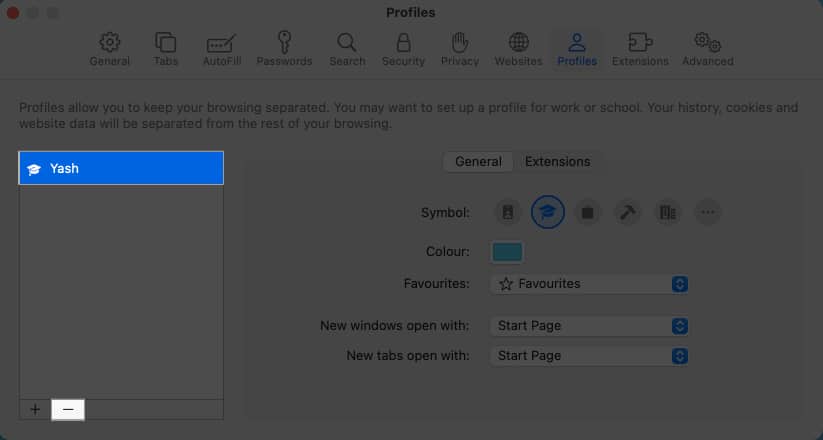Image resolution: width=823 pixels, height=440 pixels.
Task: Select the Profiles toolbar item
Action: pyautogui.click(x=577, y=50)
